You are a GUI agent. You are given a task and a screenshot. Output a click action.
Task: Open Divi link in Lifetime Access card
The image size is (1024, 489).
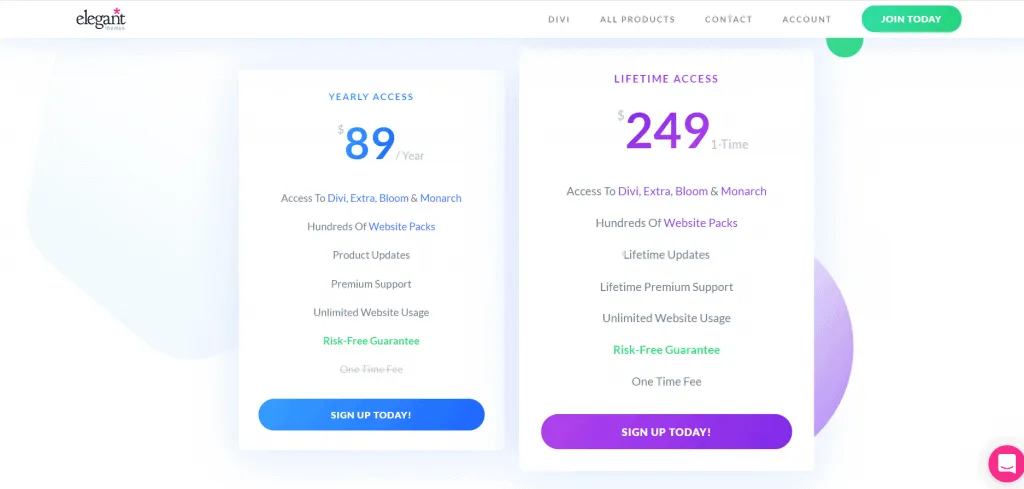click(x=628, y=191)
